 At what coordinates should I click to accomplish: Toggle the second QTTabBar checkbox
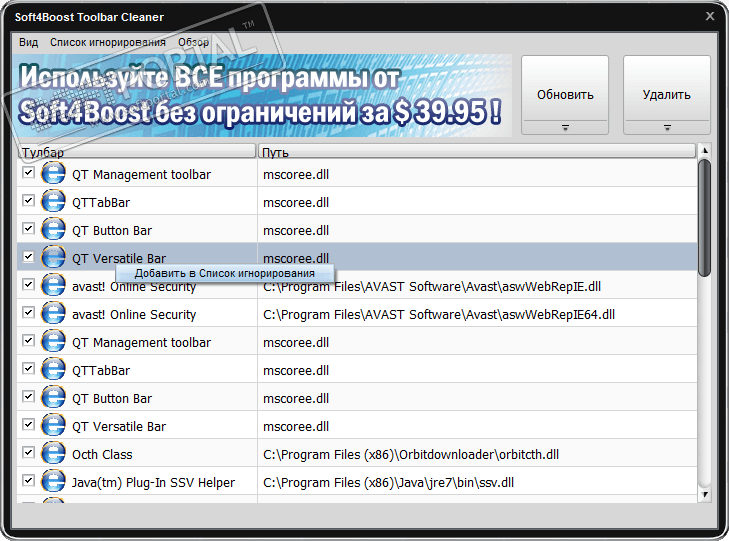click(x=28, y=368)
